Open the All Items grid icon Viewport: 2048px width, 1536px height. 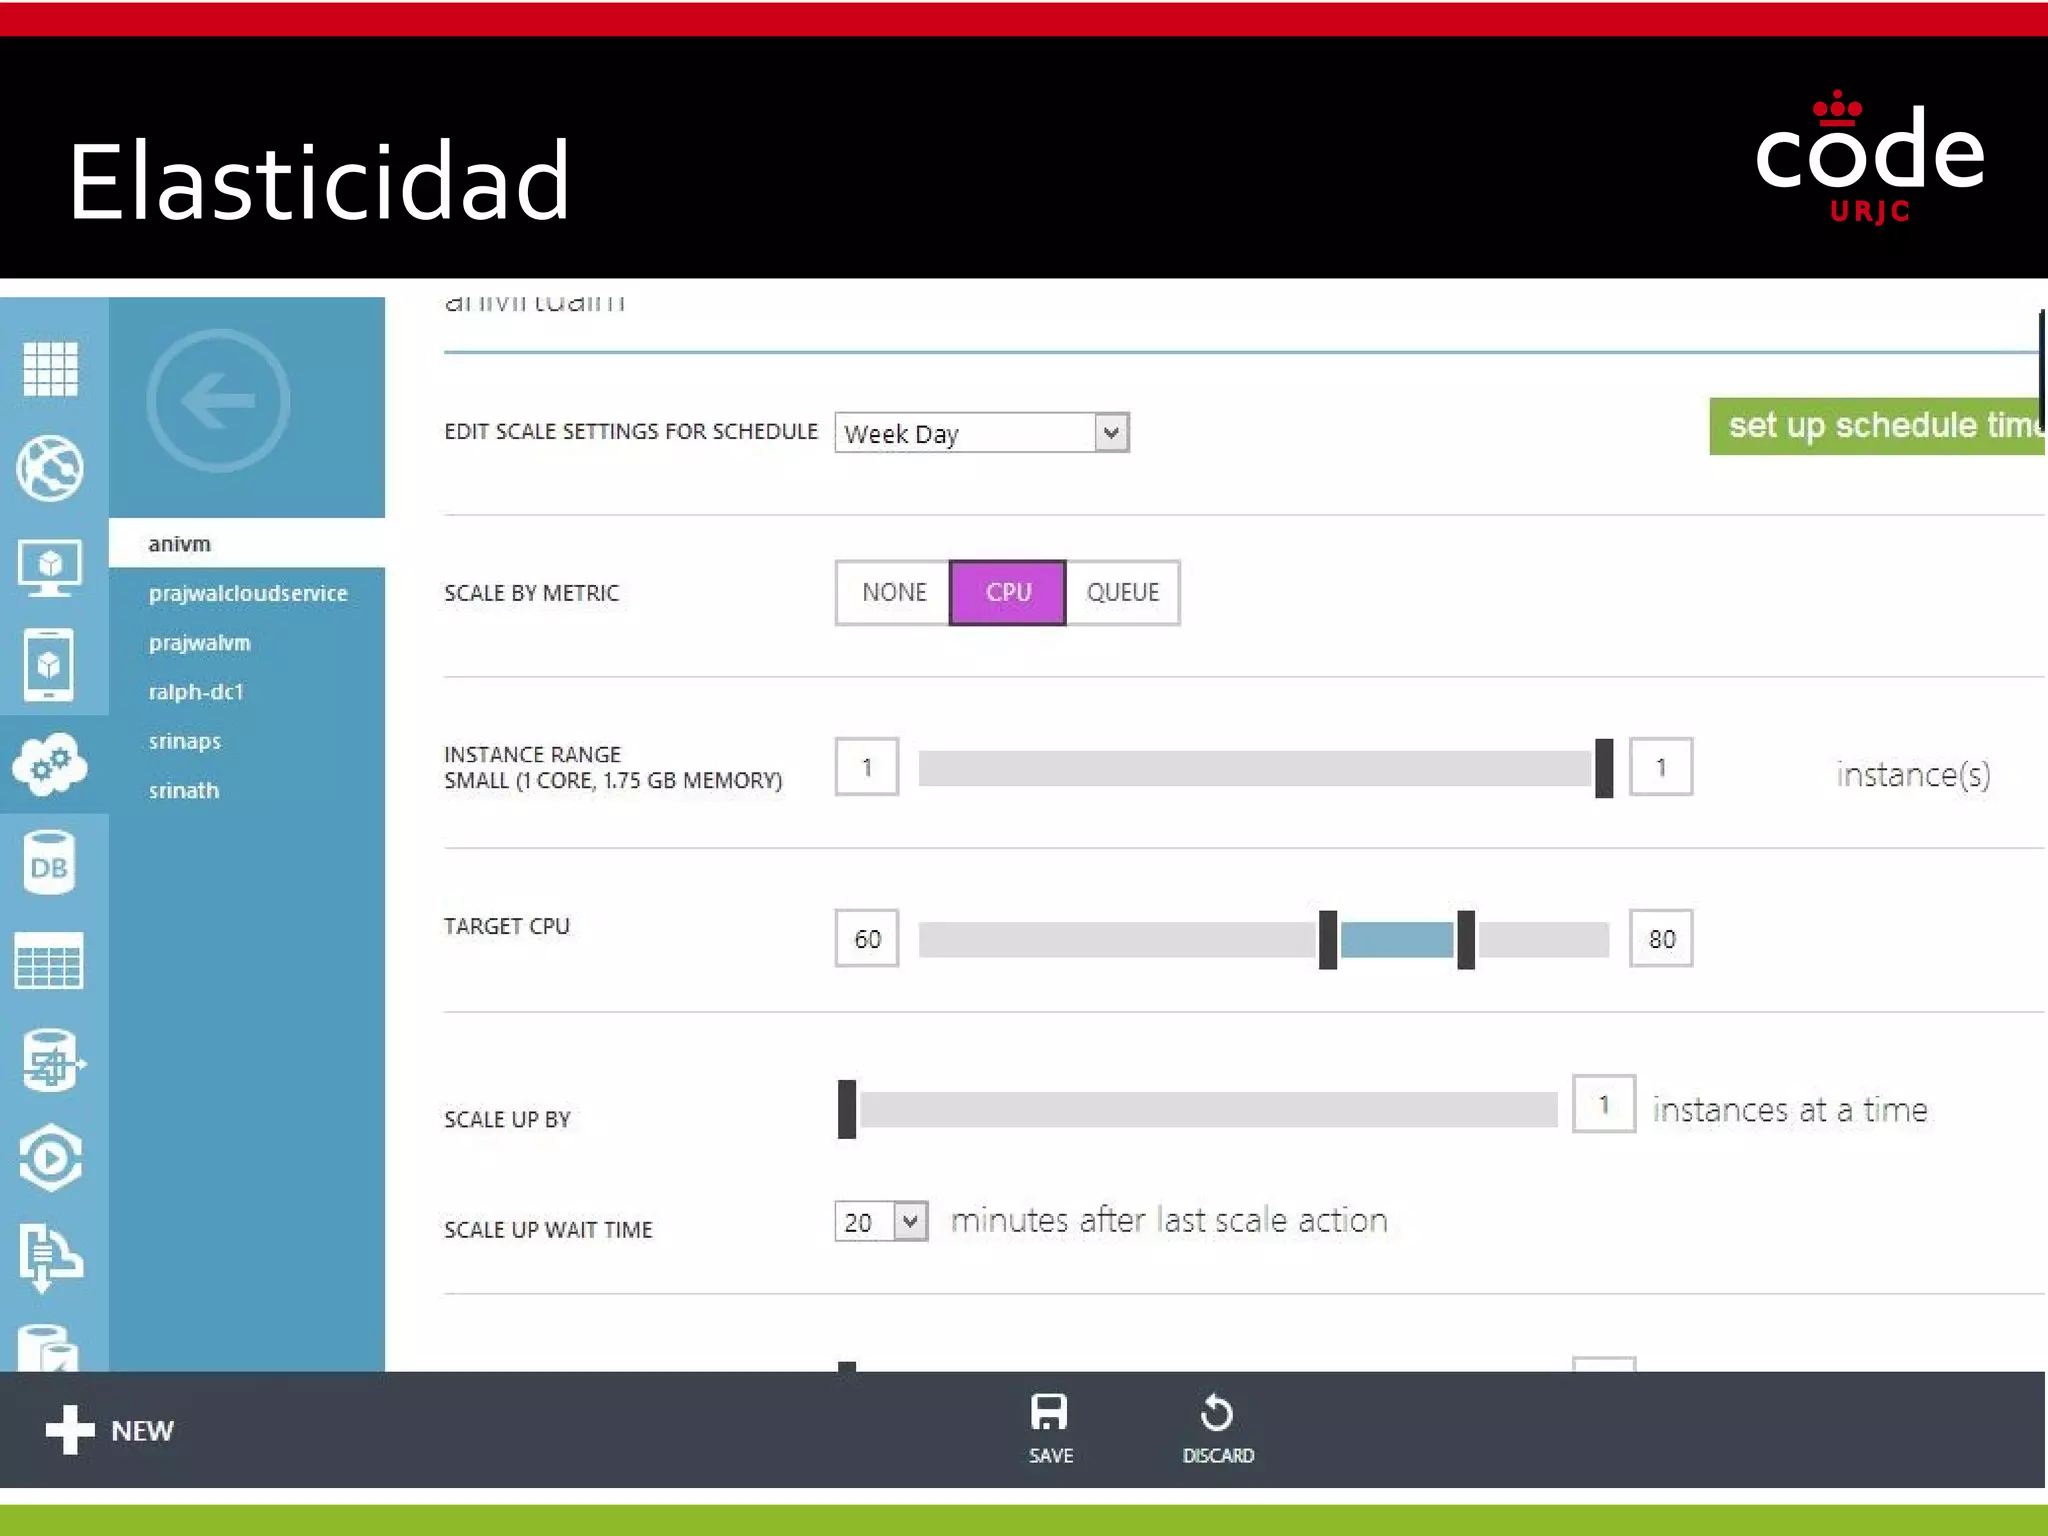pos(50,369)
